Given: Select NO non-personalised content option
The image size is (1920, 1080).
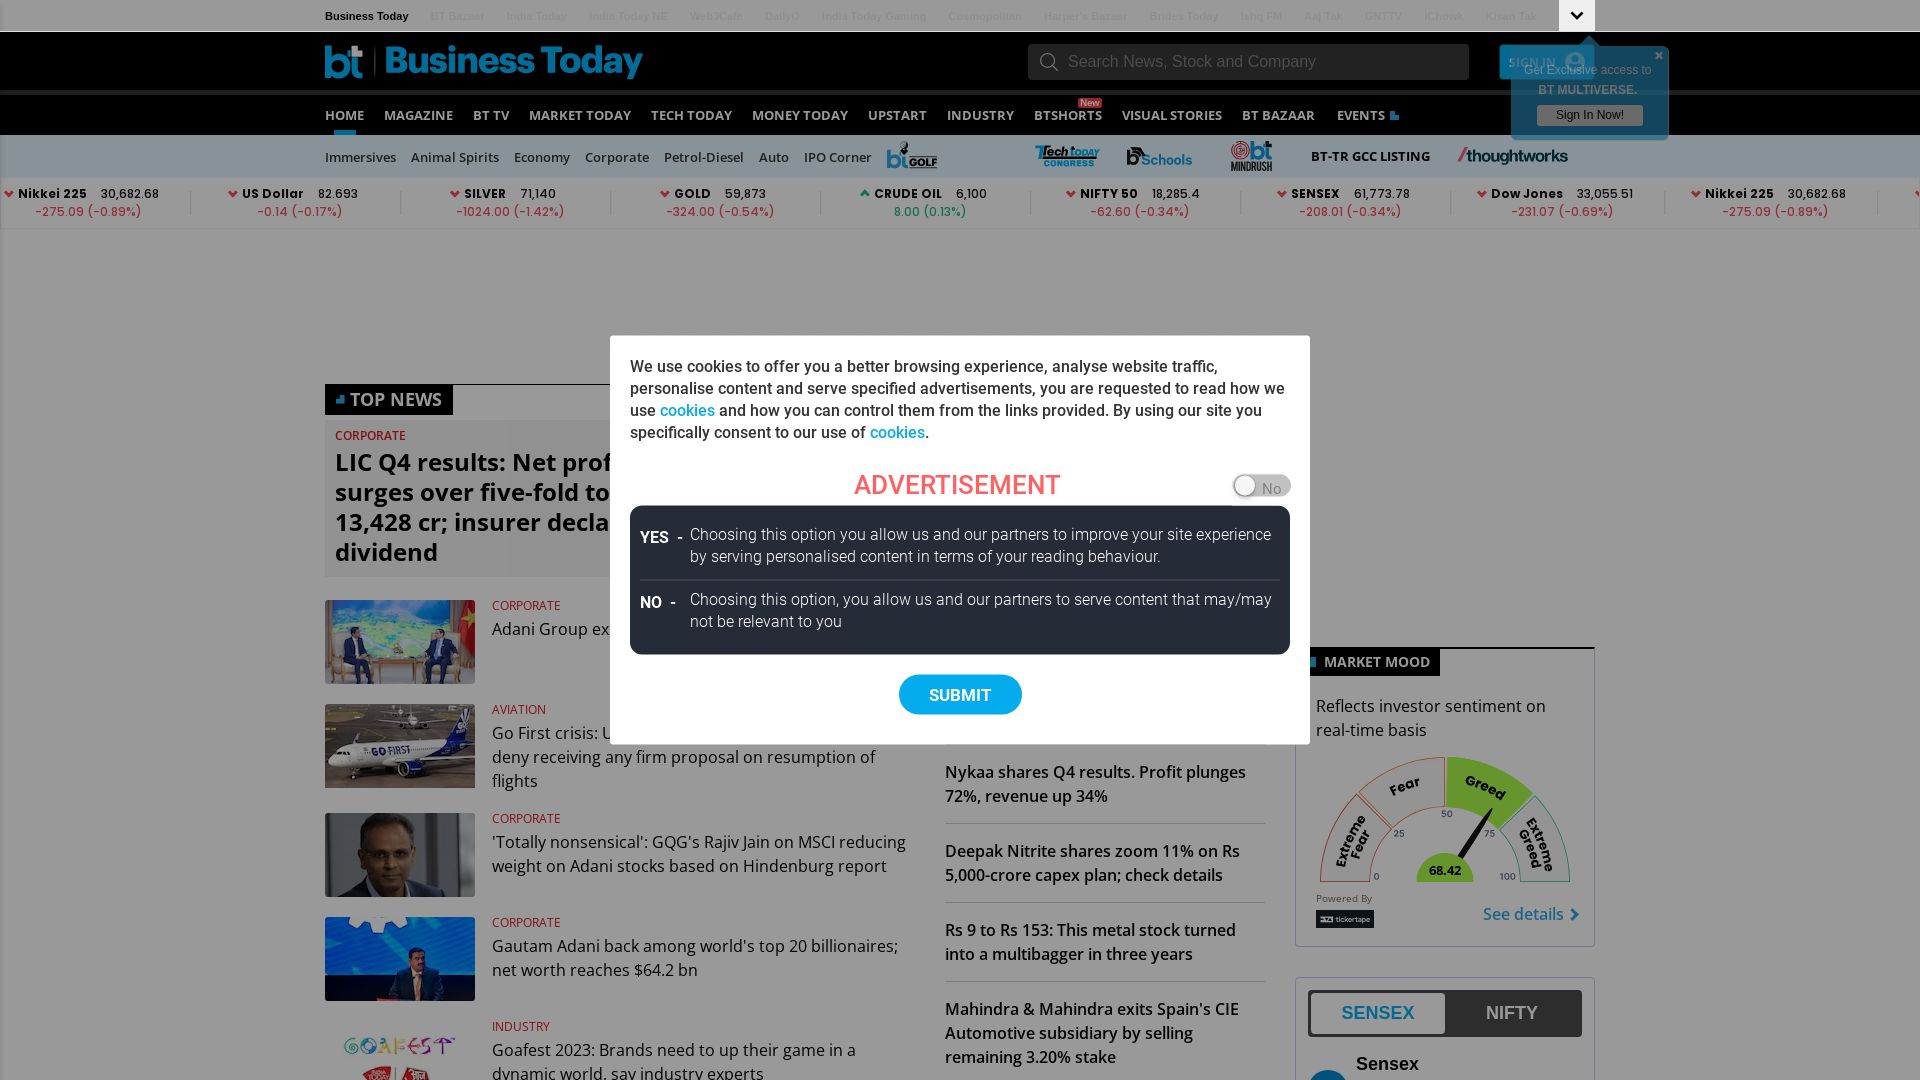Looking at the screenshot, I should 653,601.
